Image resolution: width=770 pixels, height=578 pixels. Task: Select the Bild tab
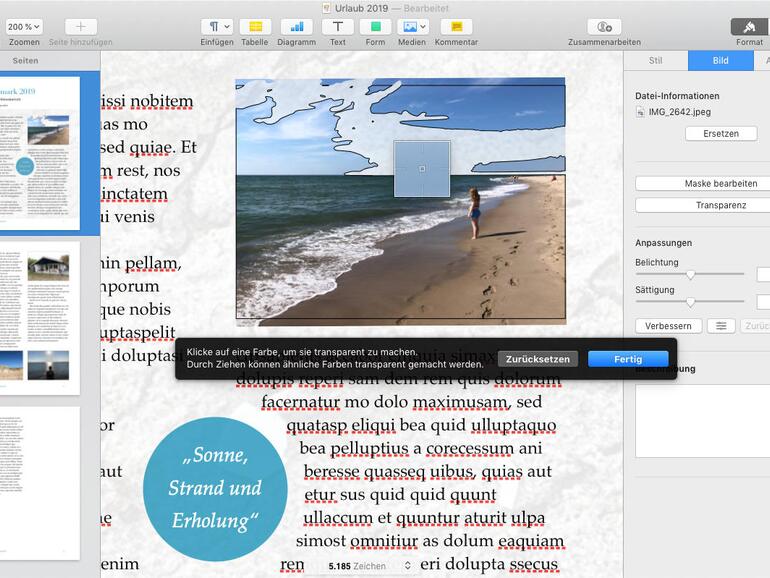720,60
